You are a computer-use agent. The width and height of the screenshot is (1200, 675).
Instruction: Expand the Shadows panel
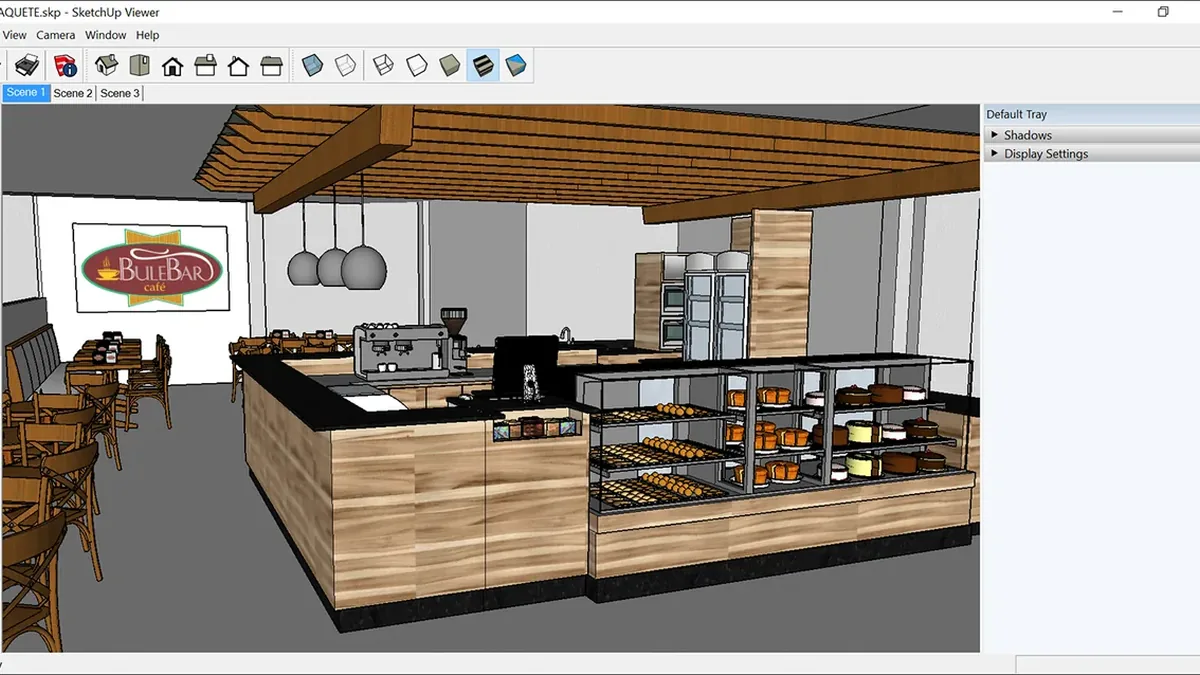(1092, 135)
